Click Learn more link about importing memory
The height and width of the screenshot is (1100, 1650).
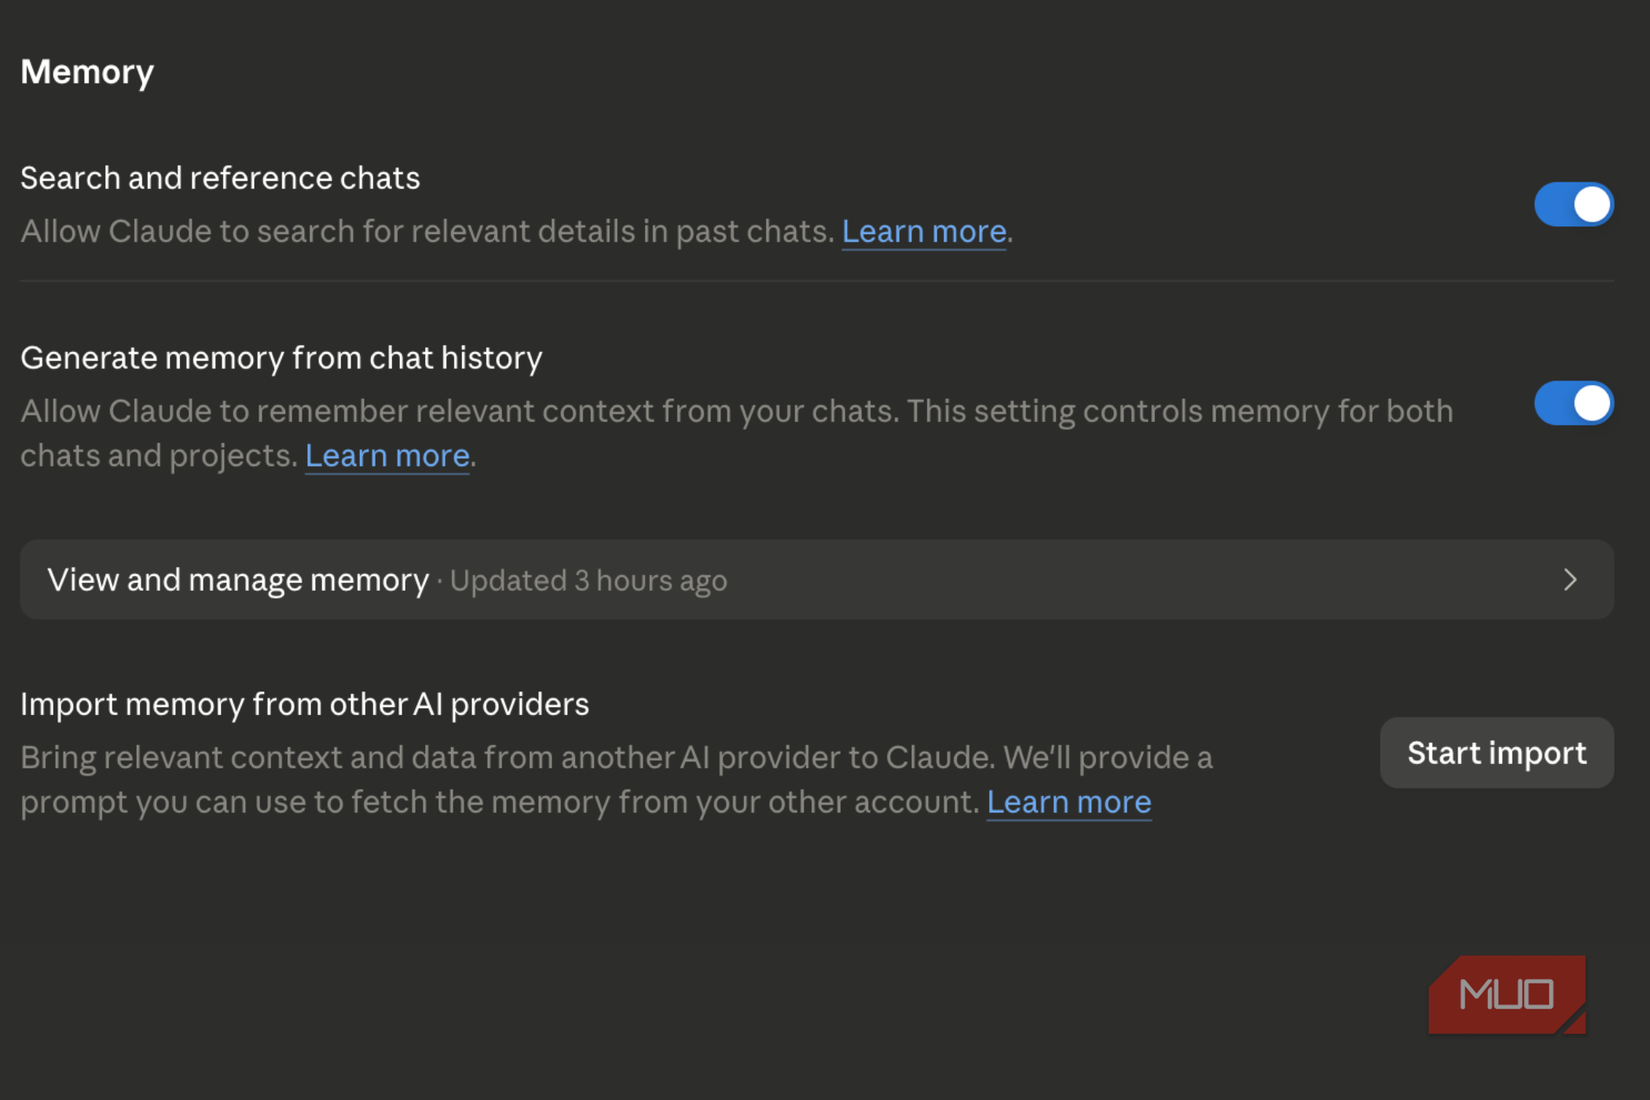1069,802
